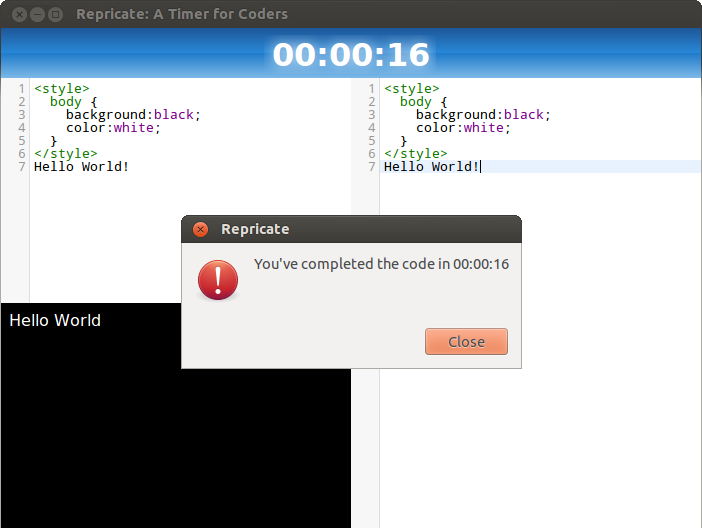Click the red exclamation alert icon

[218, 280]
